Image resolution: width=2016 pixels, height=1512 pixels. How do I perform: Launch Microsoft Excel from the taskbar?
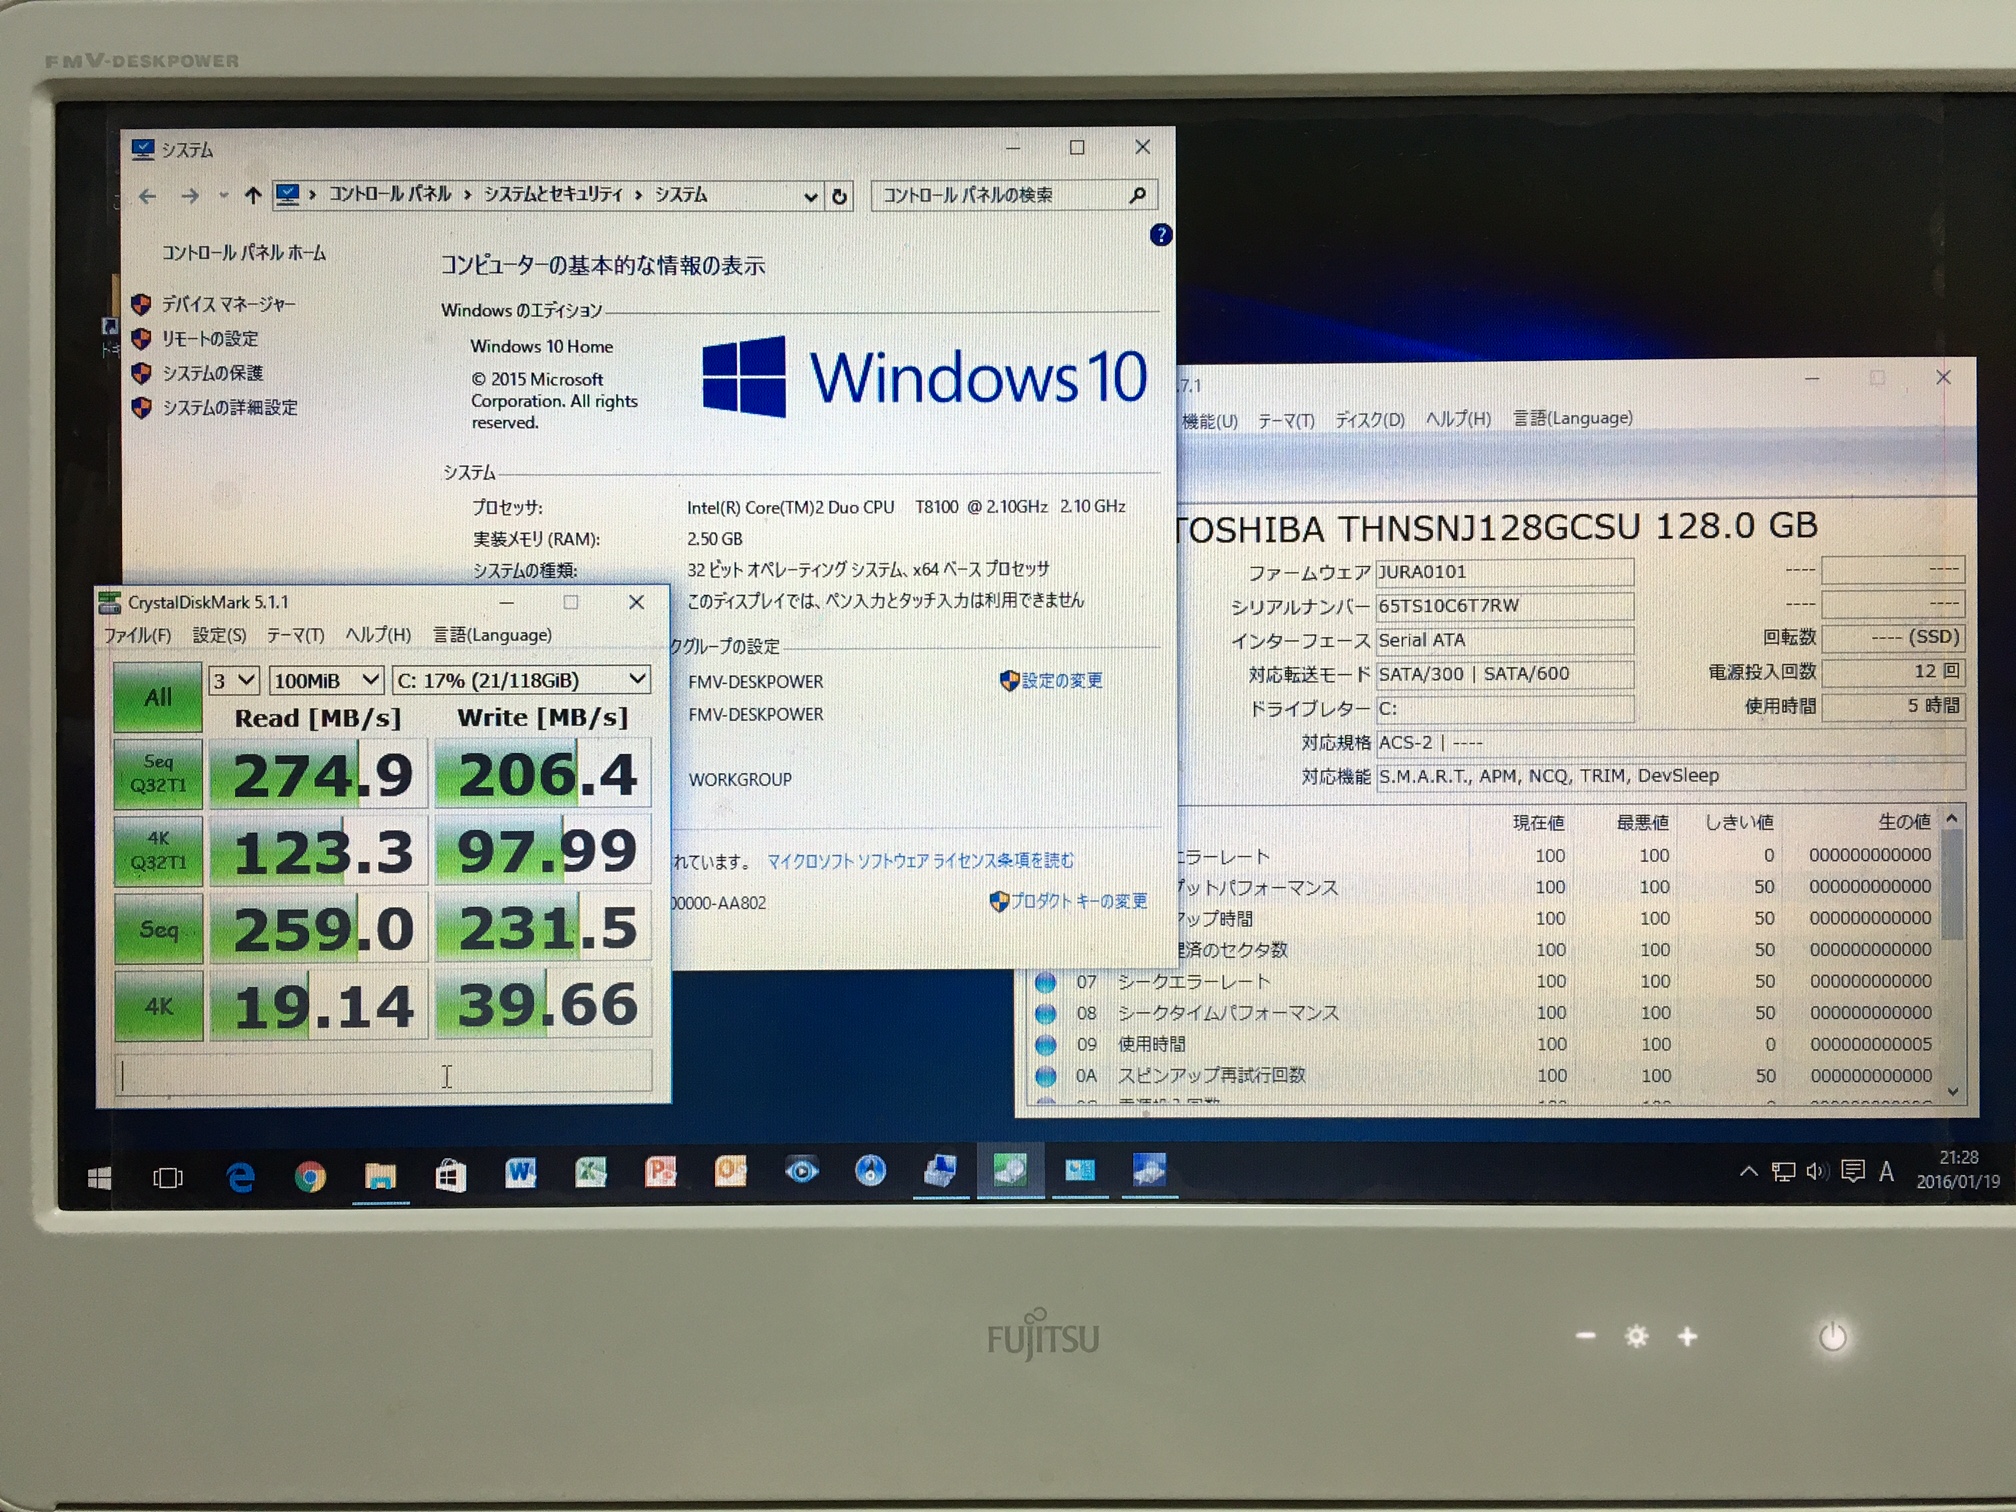[590, 1171]
